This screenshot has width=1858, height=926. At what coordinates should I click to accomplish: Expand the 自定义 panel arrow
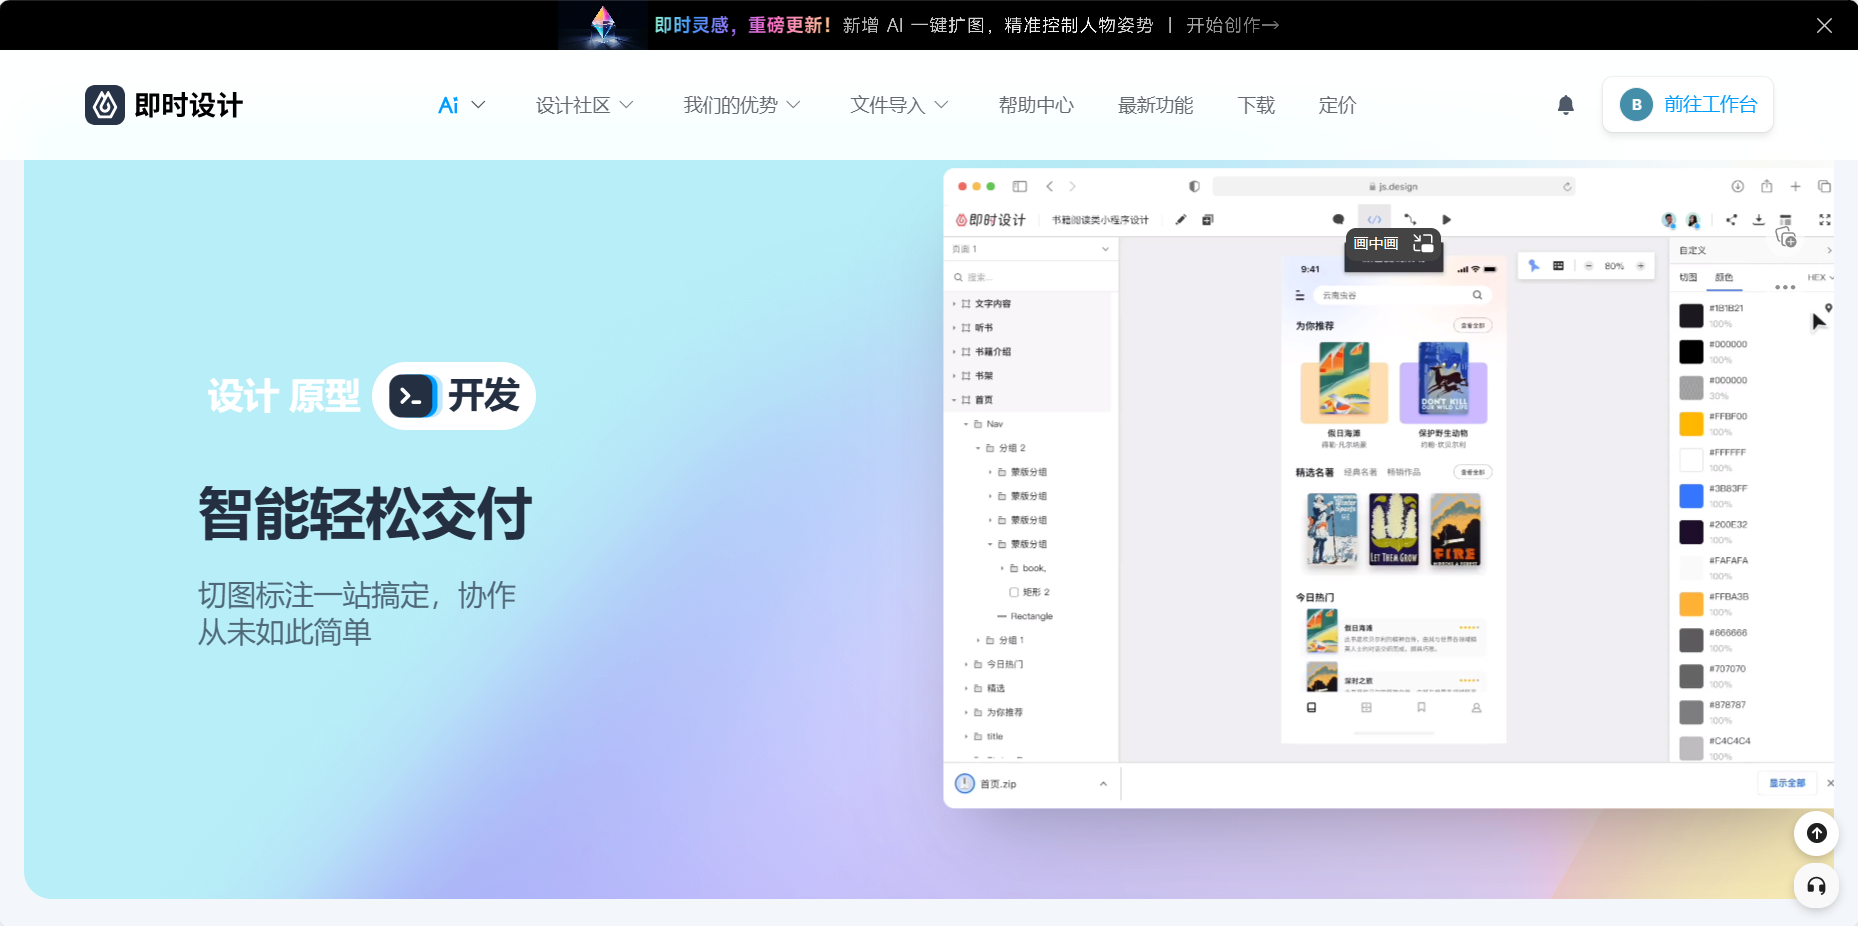(x=1829, y=250)
